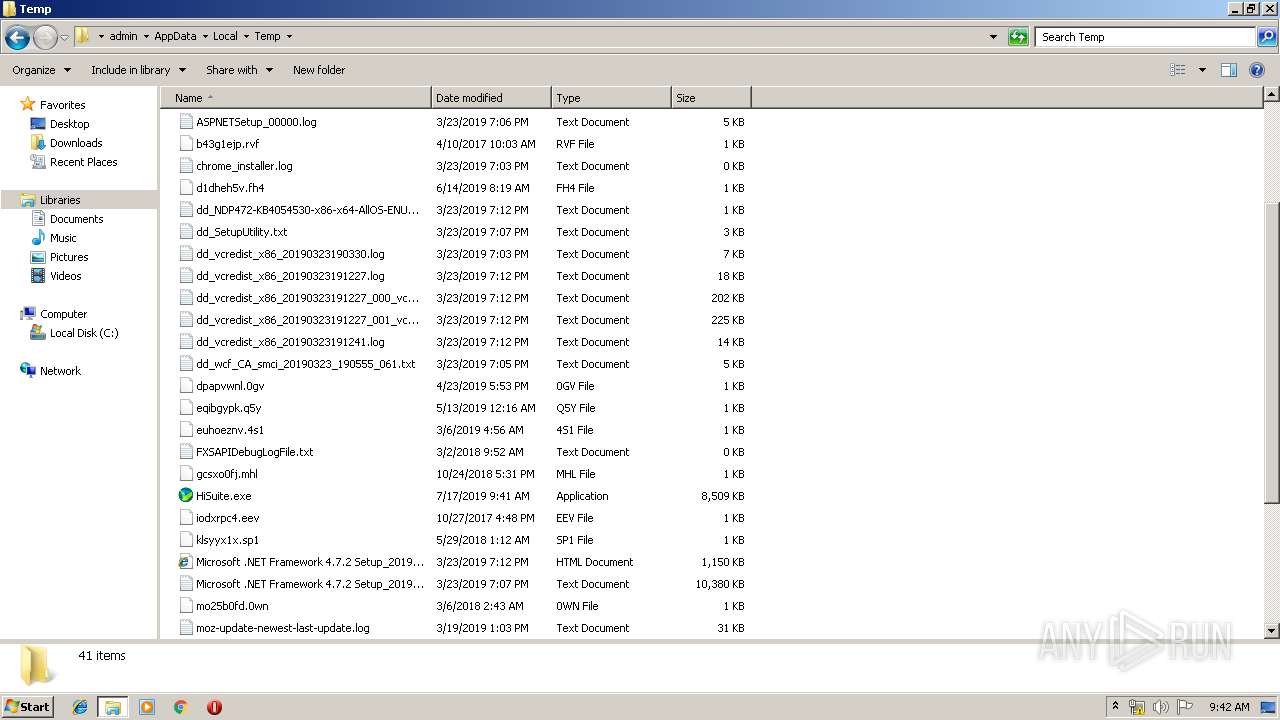Image resolution: width=1280 pixels, height=720 pixels.
Task: Click the Change your view icon
Action: [x=1178, y=70]
